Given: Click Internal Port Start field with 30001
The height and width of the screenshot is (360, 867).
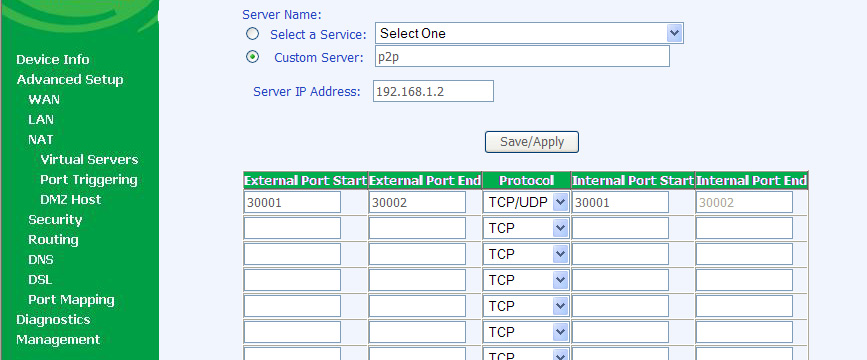Looking at the screenshot, I should 620,202.
